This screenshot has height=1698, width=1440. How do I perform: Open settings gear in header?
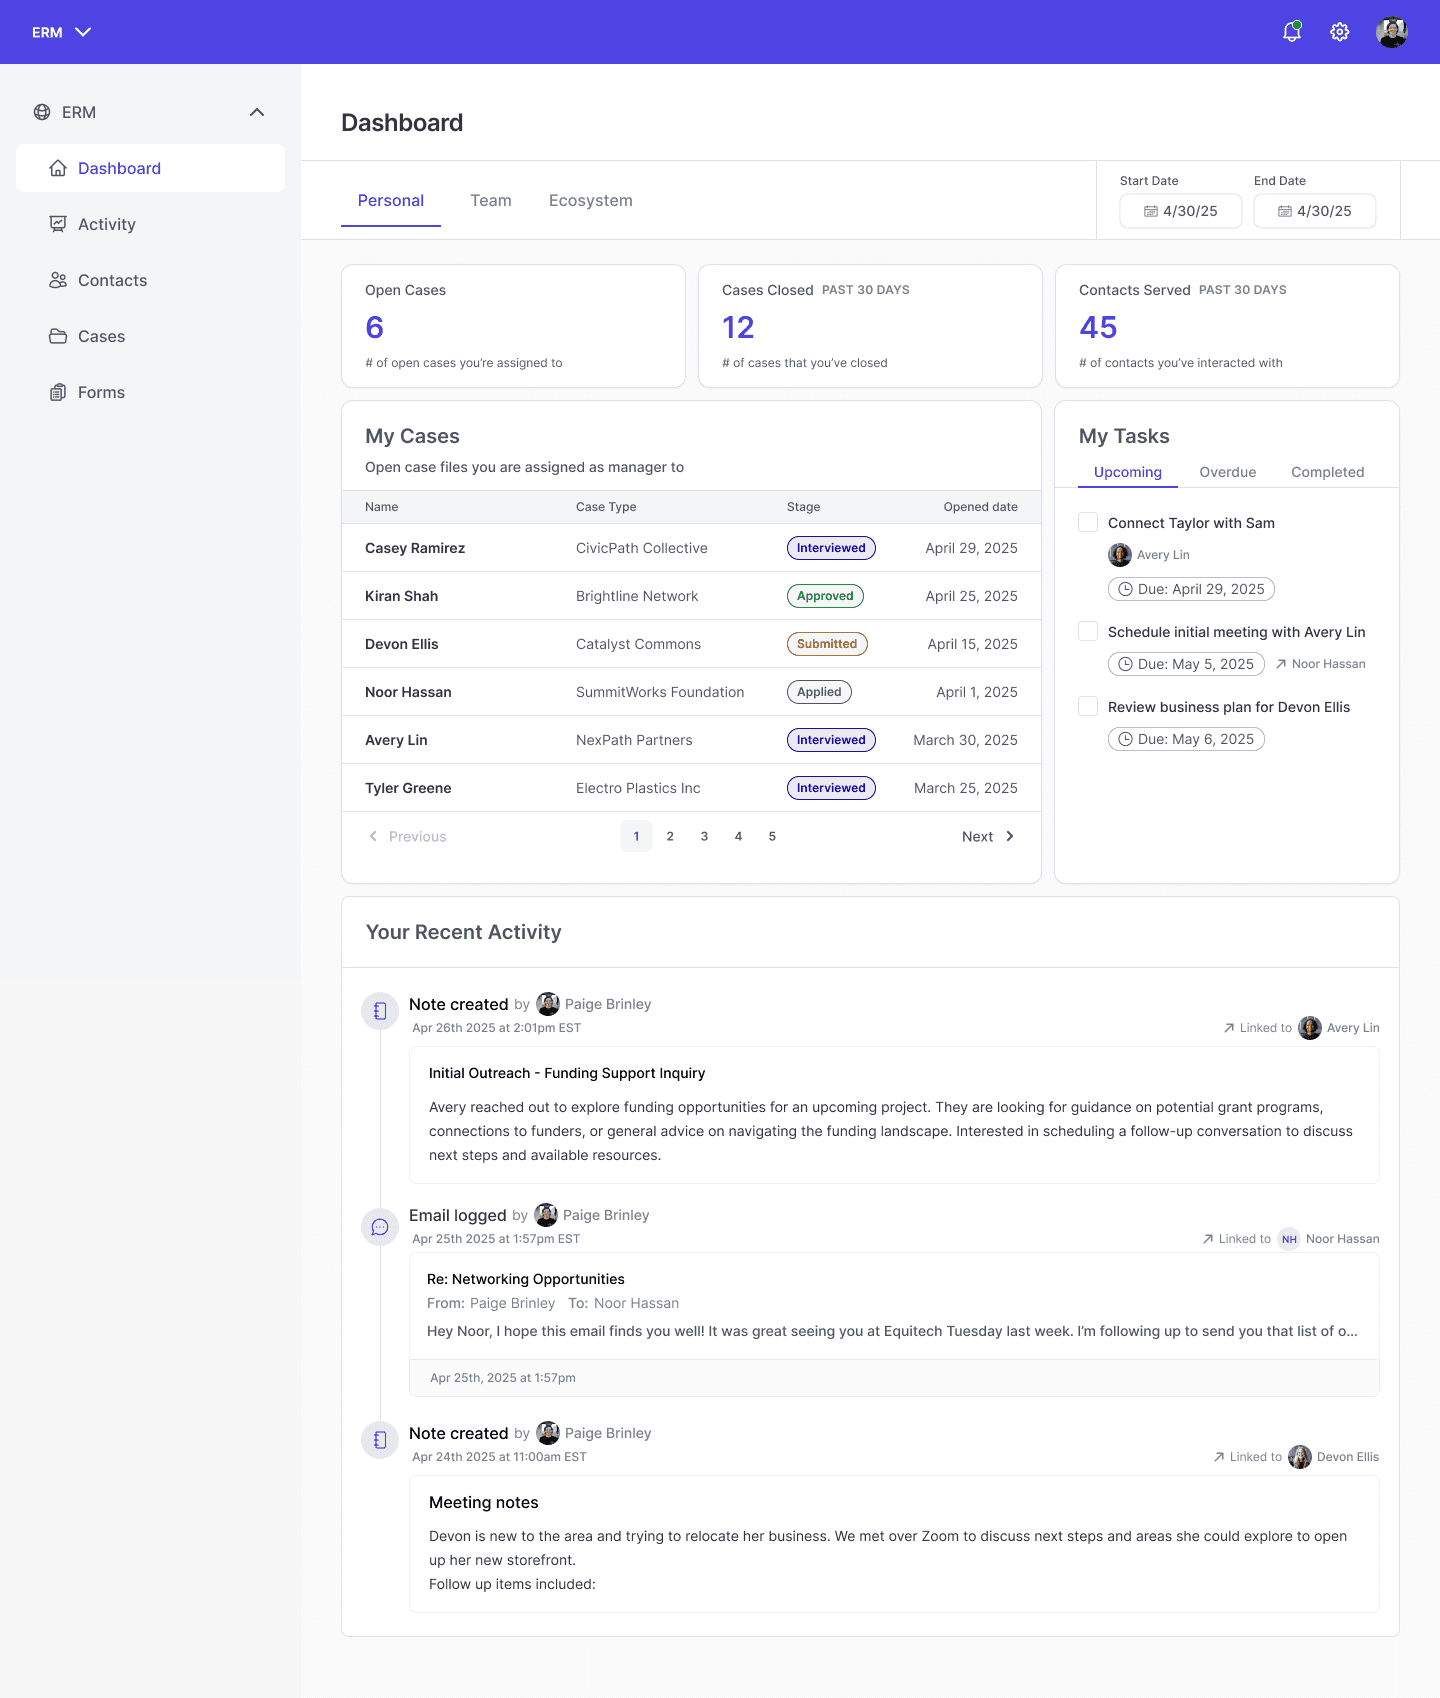[1339, 32]
